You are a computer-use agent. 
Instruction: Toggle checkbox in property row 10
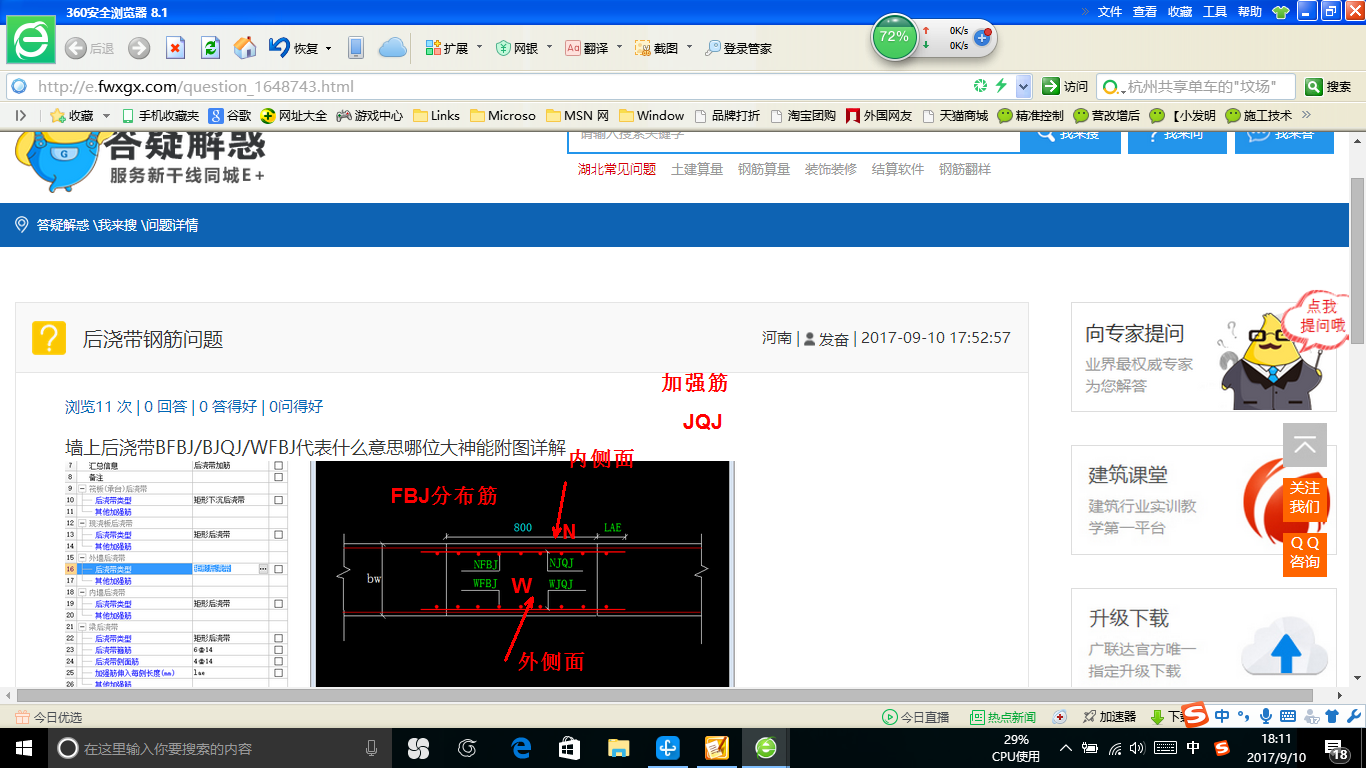(x=278, y=500)
